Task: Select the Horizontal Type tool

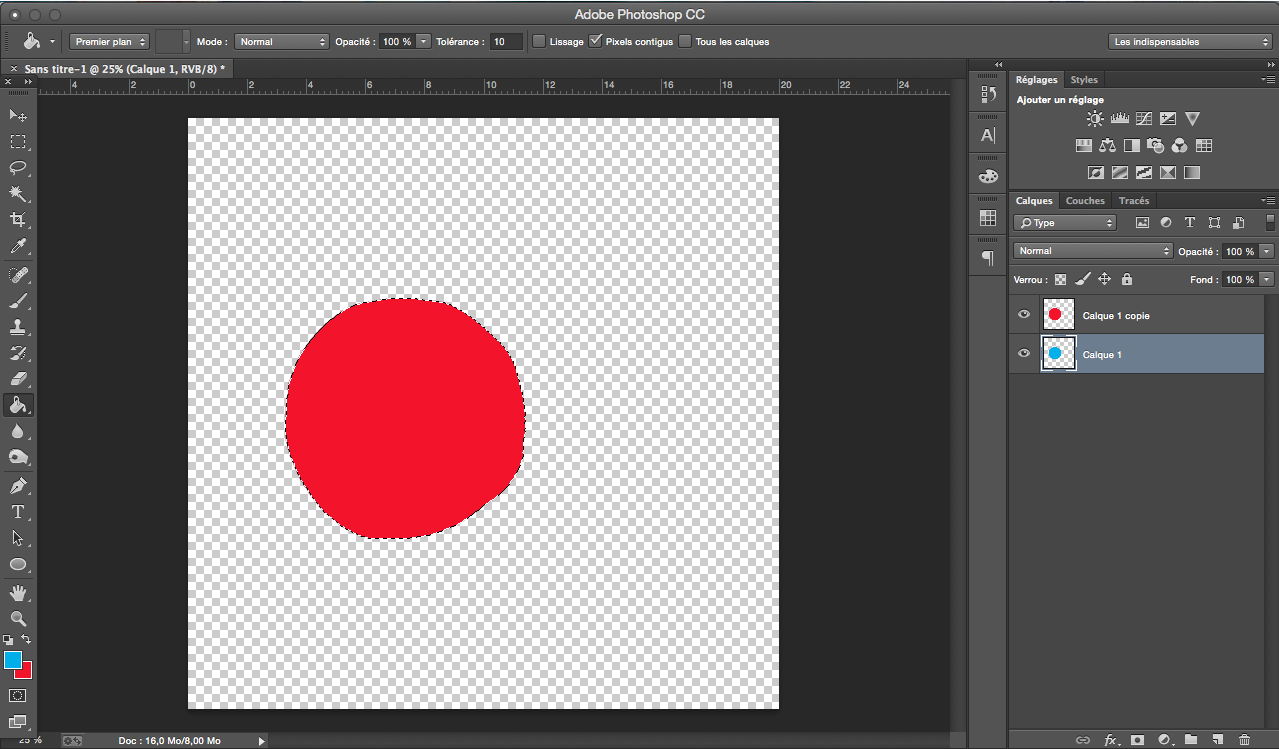Action: (18, 512)
